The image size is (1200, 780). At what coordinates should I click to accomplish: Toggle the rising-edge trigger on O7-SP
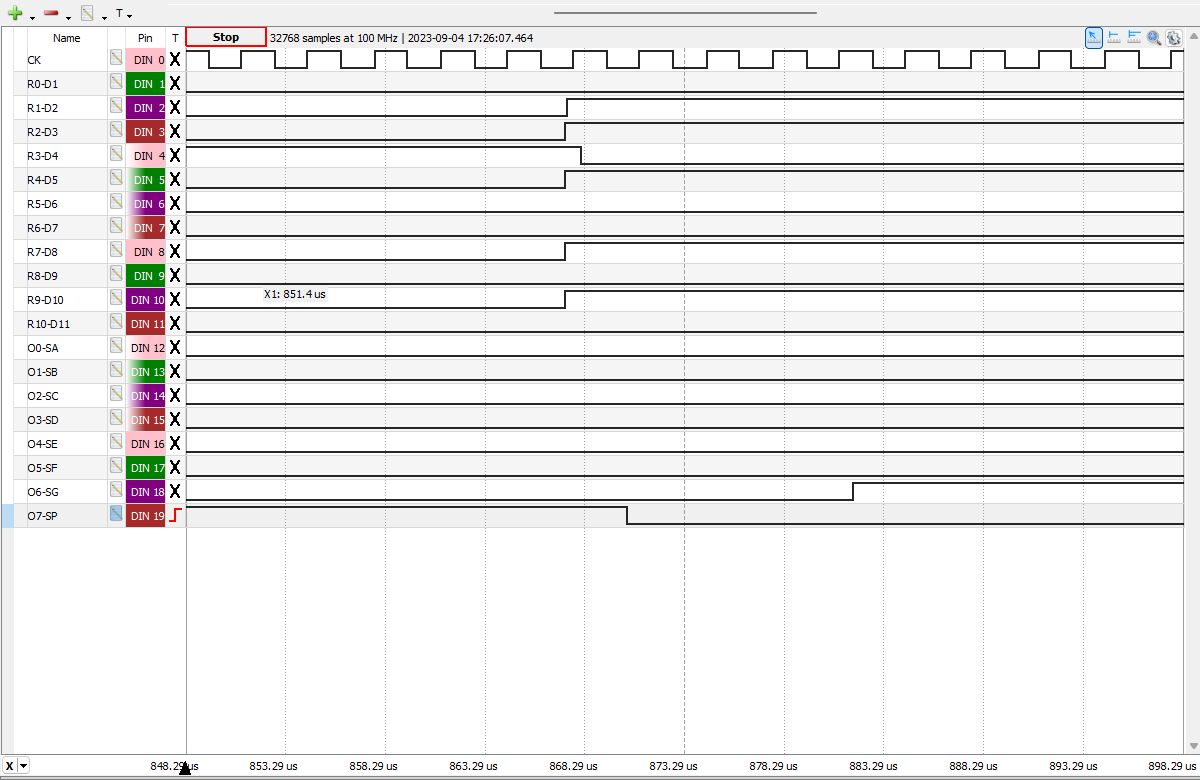click(175, 515)
